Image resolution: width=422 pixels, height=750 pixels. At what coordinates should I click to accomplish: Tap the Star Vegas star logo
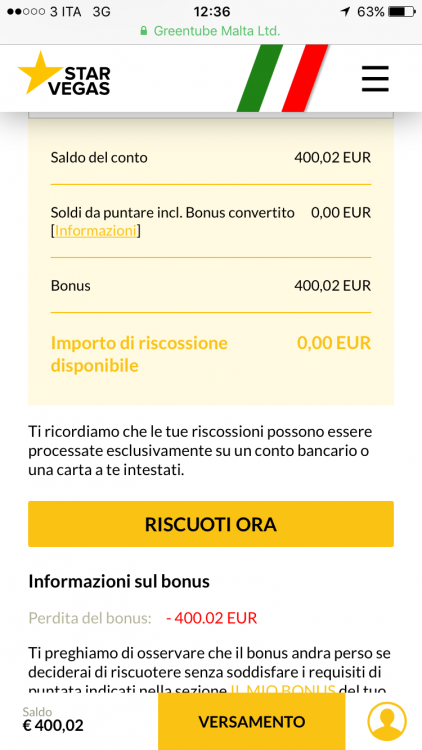pos(40,73)
